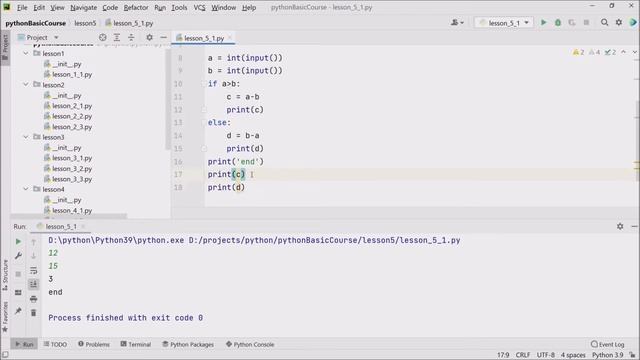The width and height of the screenshot is (640, 360).
Task: Jump to next highlighted error arrow
Action: 634,52
